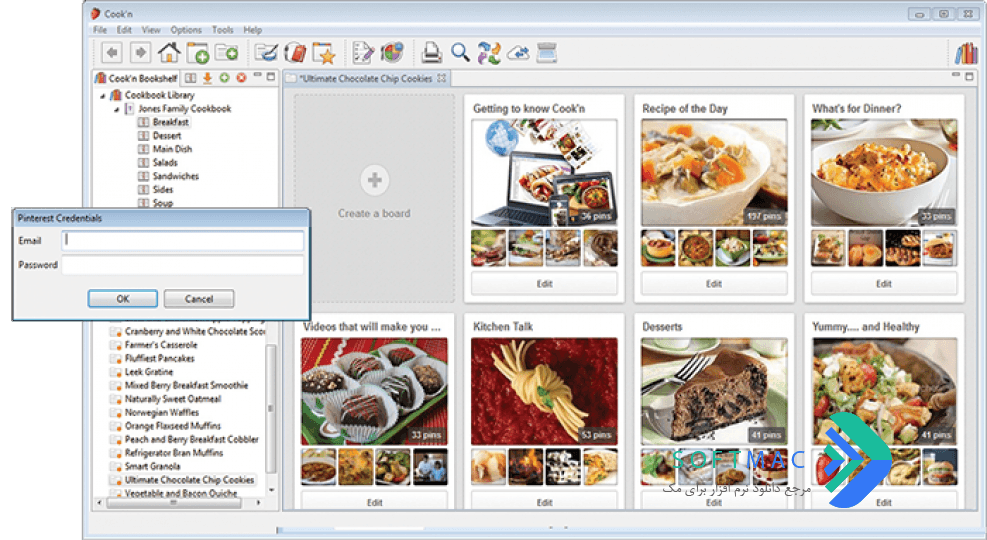Minimize the Cook'n Bookshelf panel
Screen dimensions: 987x540
click(257, 76)
